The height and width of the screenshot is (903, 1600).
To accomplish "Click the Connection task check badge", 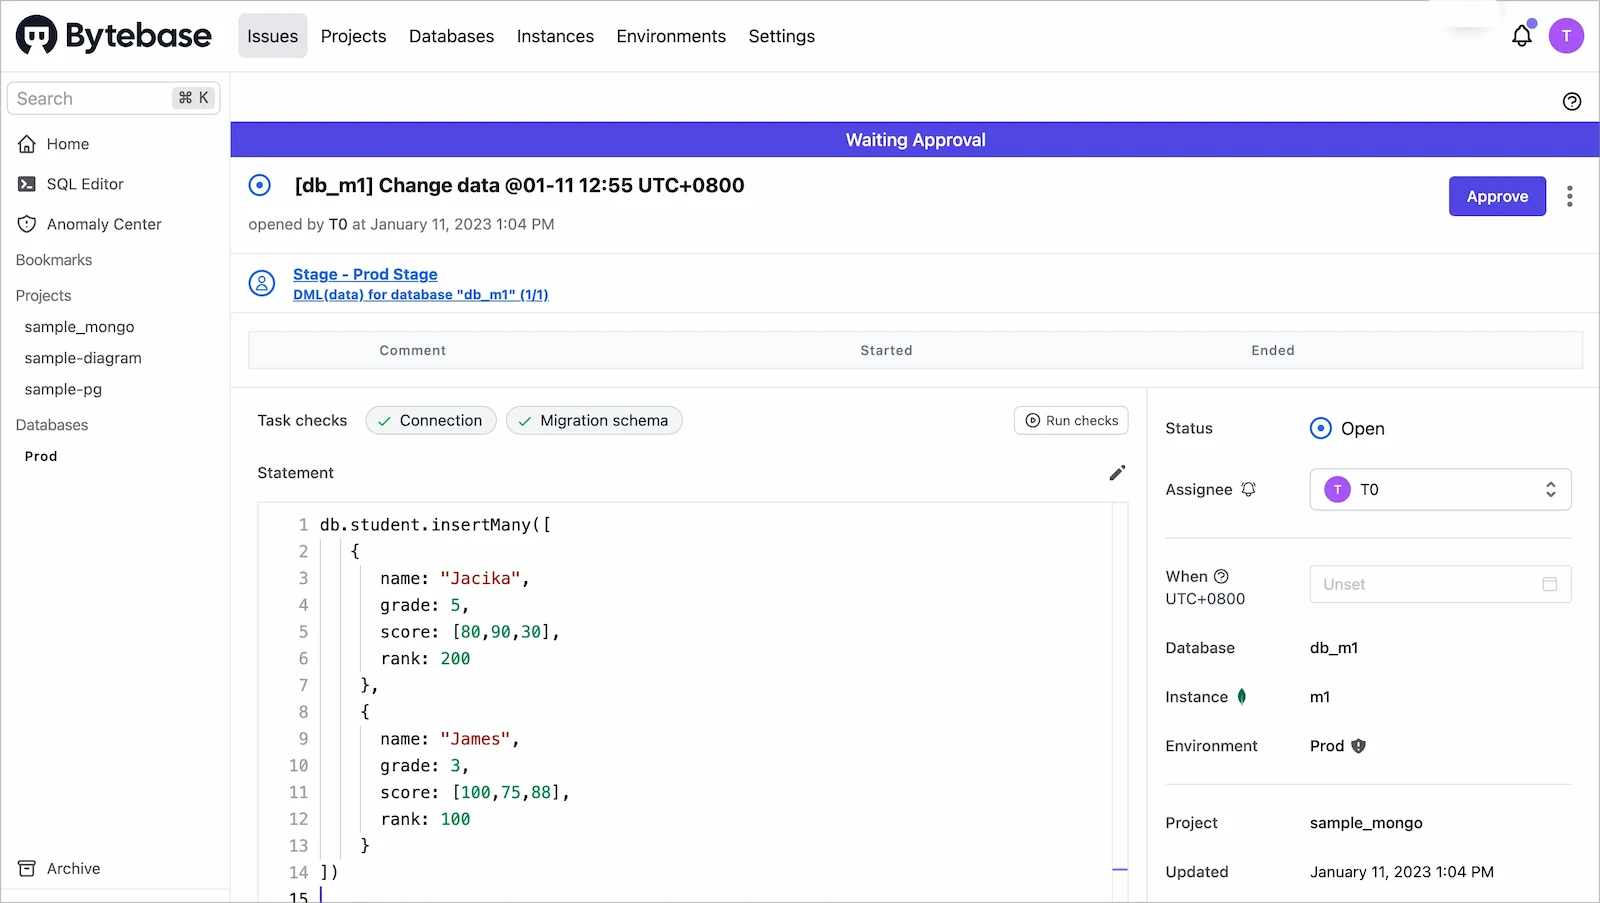I will (431, 421).
